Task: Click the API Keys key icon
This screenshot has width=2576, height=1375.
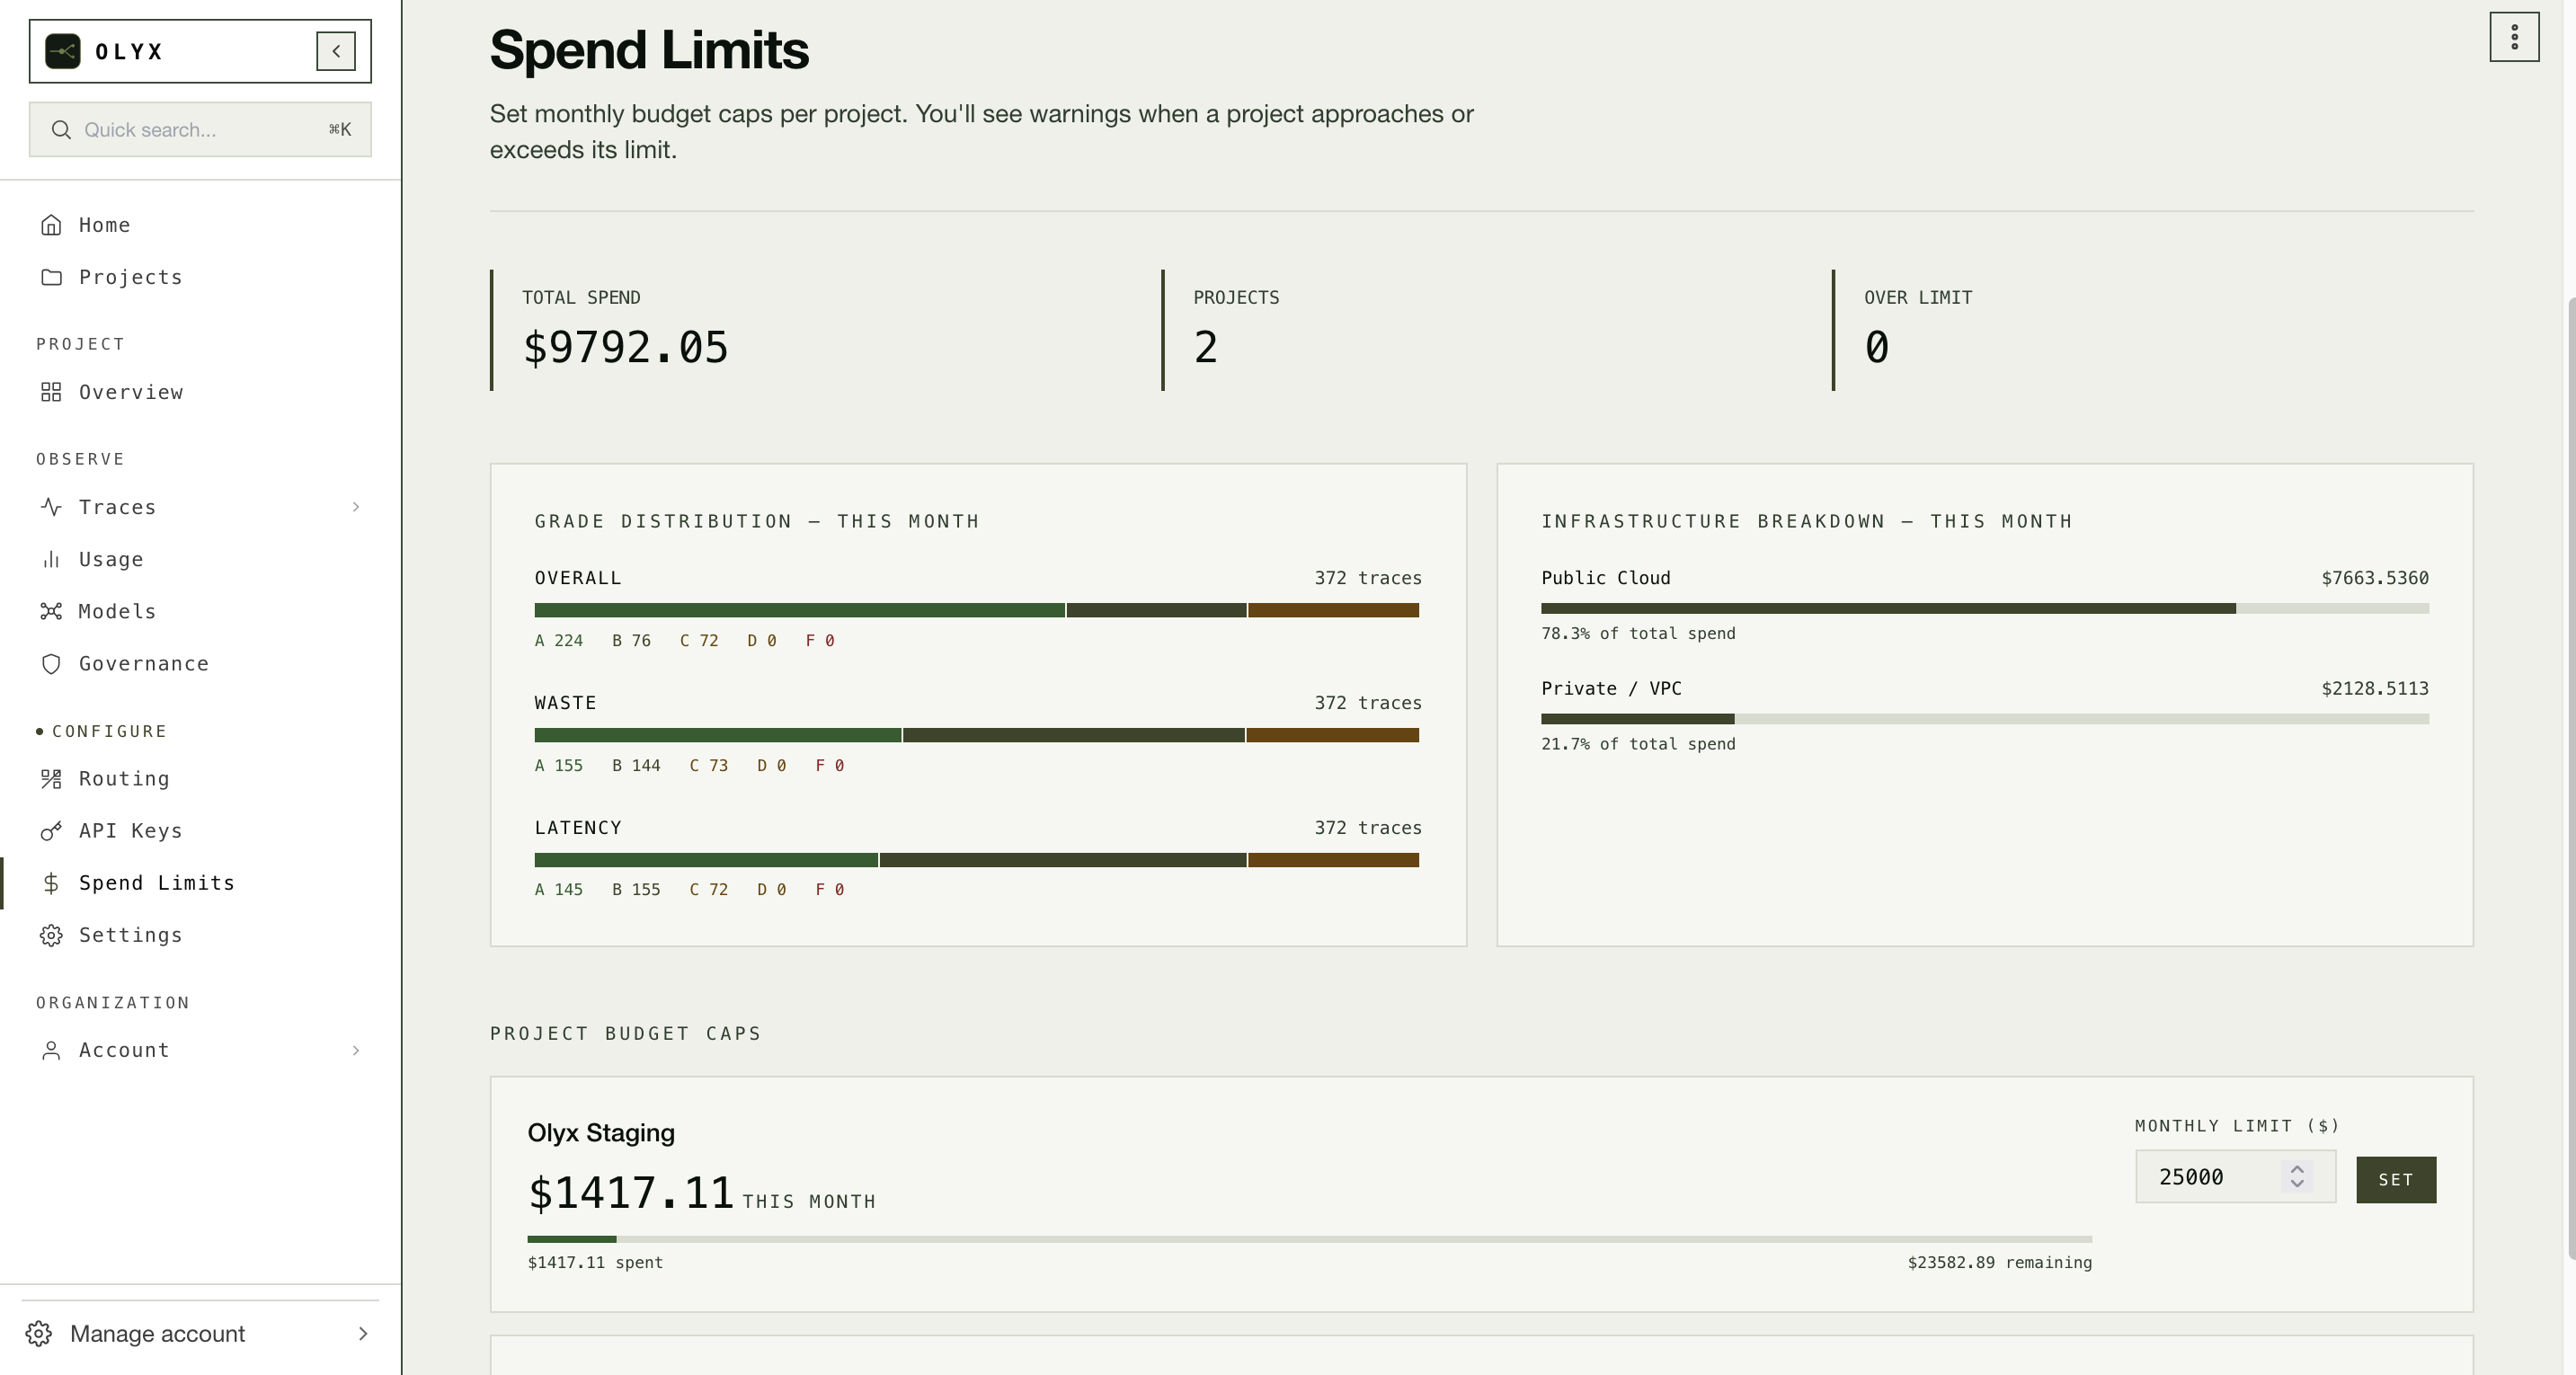Action: point(51,831)
